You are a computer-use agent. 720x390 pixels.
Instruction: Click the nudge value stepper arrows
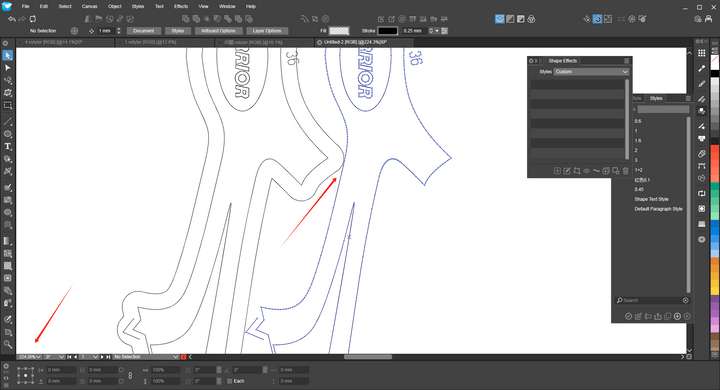[x=118, y=31]
